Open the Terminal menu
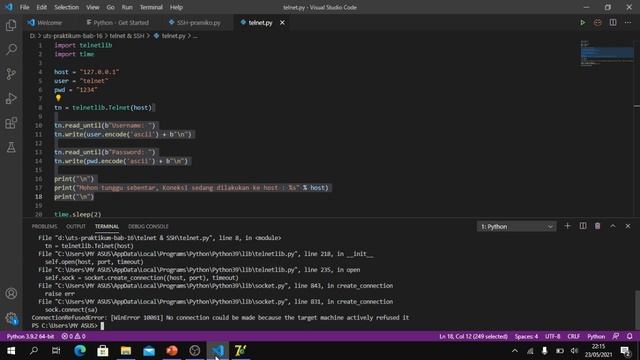 151,7
